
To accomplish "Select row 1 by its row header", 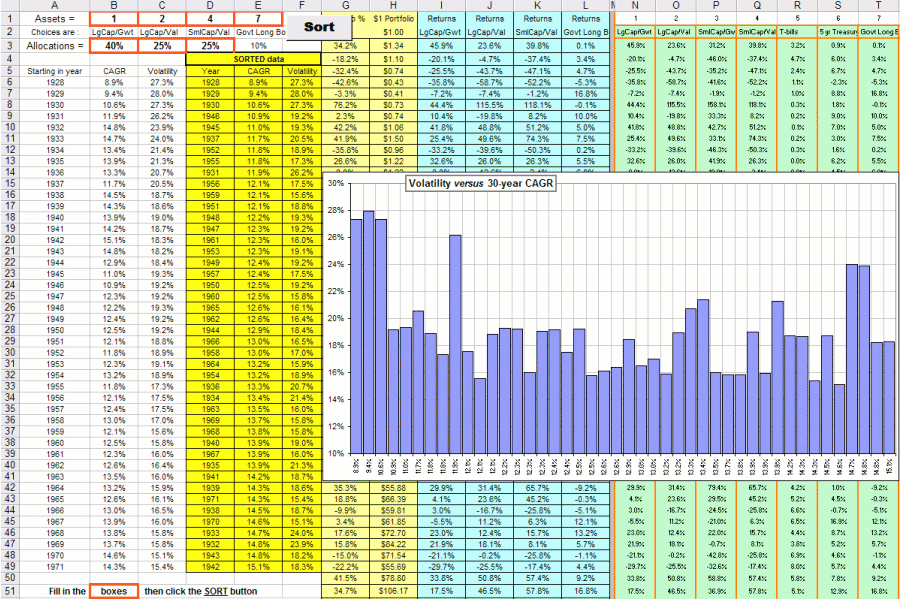I will [x=9, y=19].
